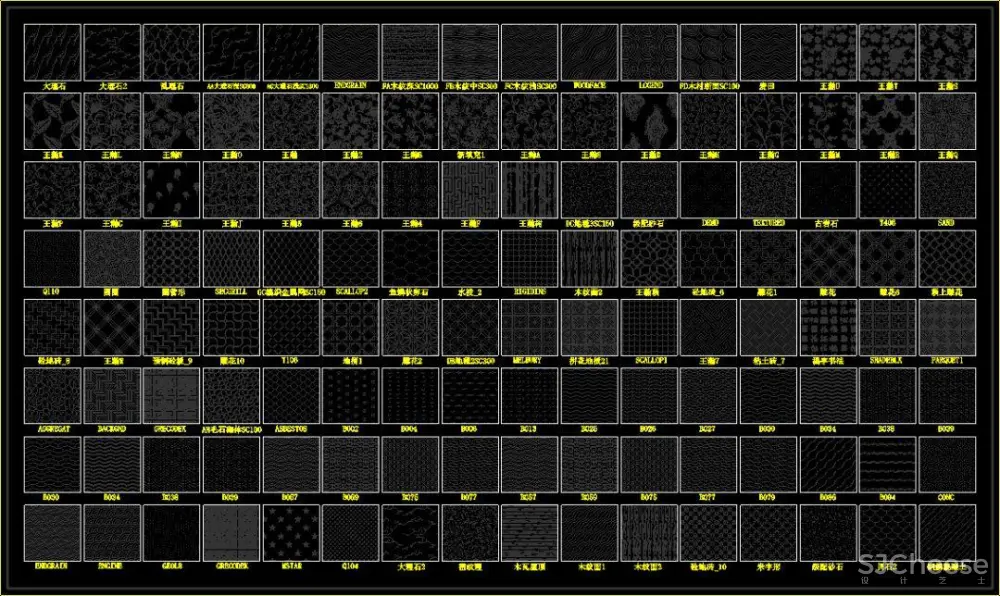Click the ASBESTOS pattern thumbnail
Screen dimensions: 1000x596
tap(291, 397)
